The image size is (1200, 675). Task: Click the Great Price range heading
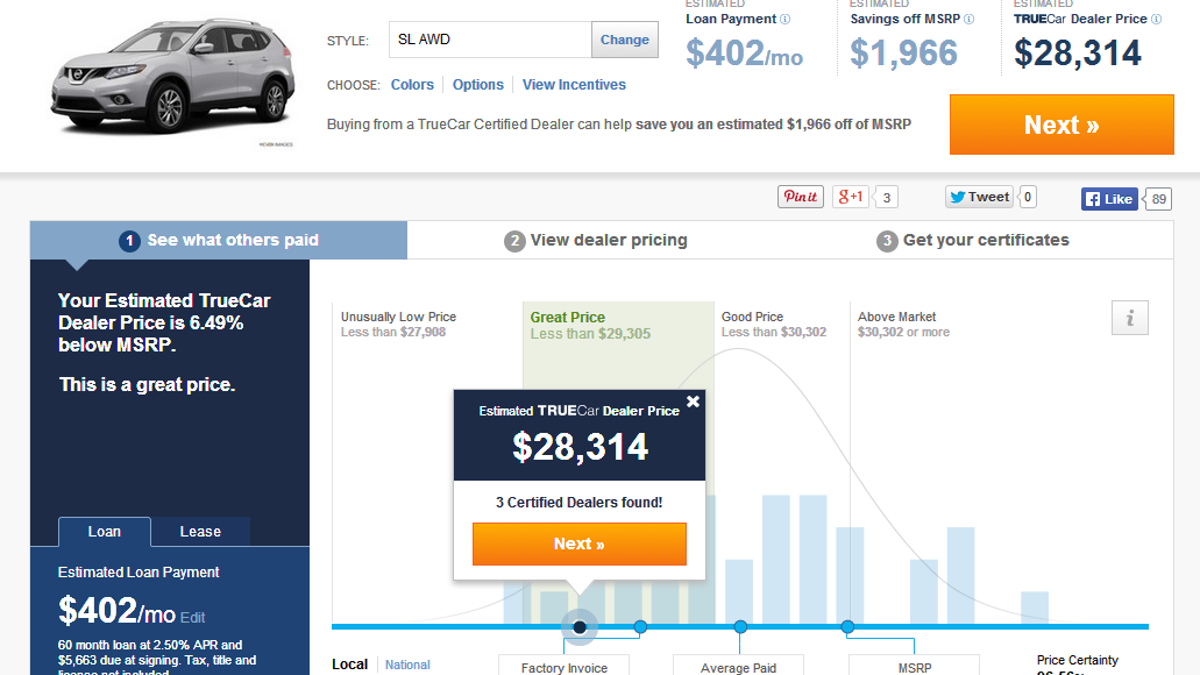click(568, 317)
